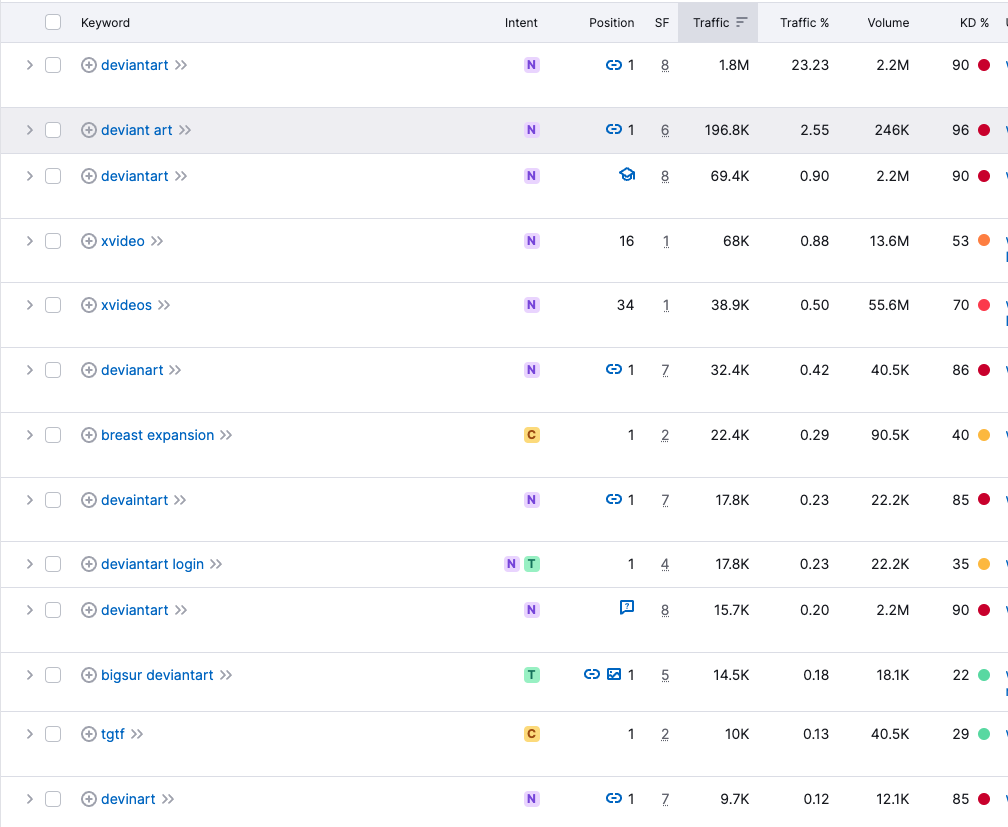The width and height of the screenshot is (1008, 827).
Task: Open the double-chevron arrows after "bigsur deviantart"
Action: pos(226,675)
